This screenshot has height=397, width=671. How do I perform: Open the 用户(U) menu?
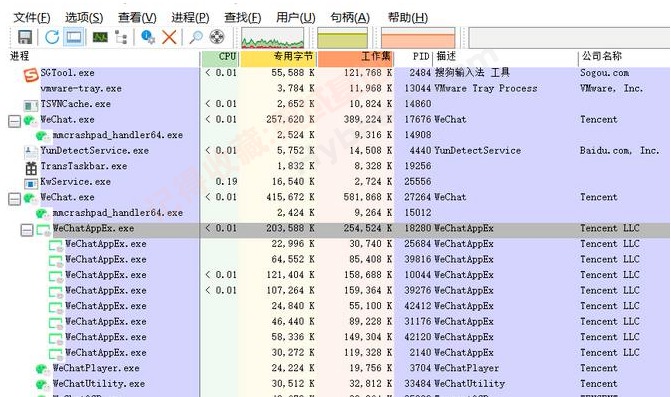click(296, 18)
